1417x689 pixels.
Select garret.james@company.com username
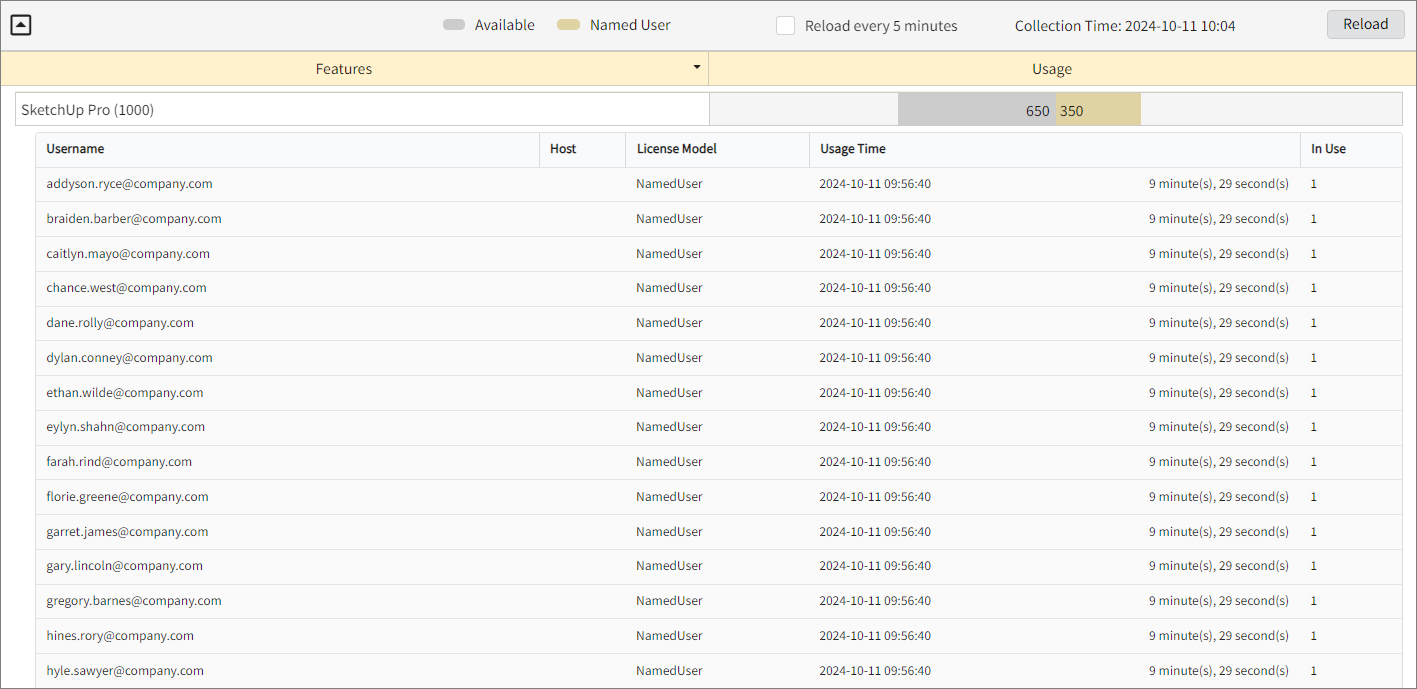point(127,532)
